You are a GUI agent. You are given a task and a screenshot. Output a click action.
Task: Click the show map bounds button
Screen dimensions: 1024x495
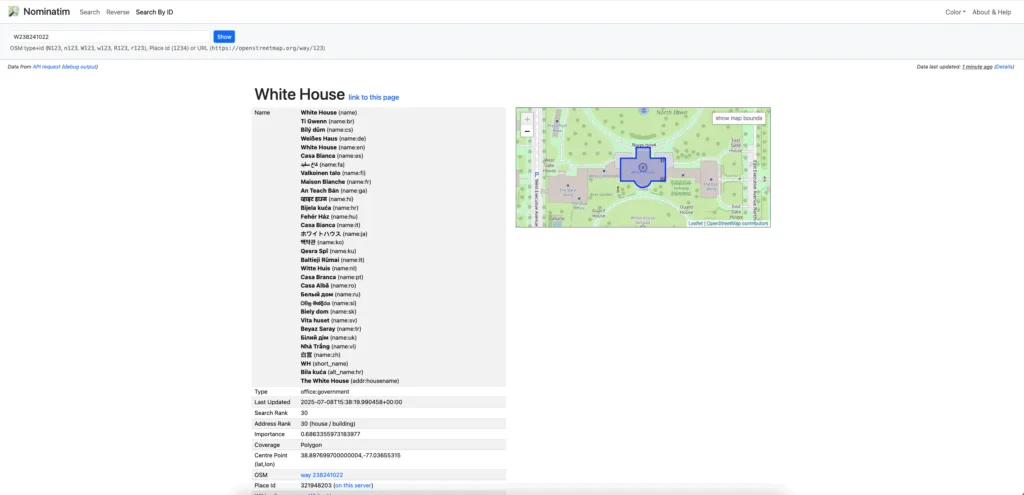(x=739, y=118)
